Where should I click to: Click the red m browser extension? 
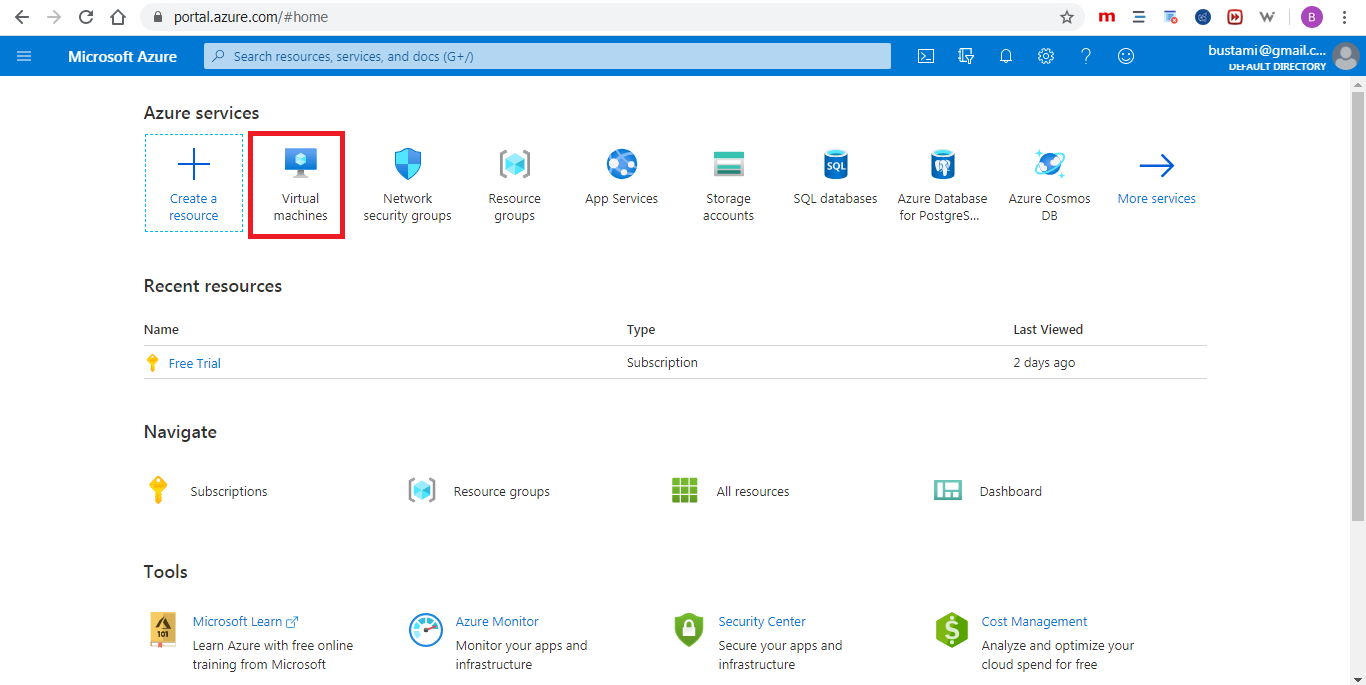click(1107, 17)
